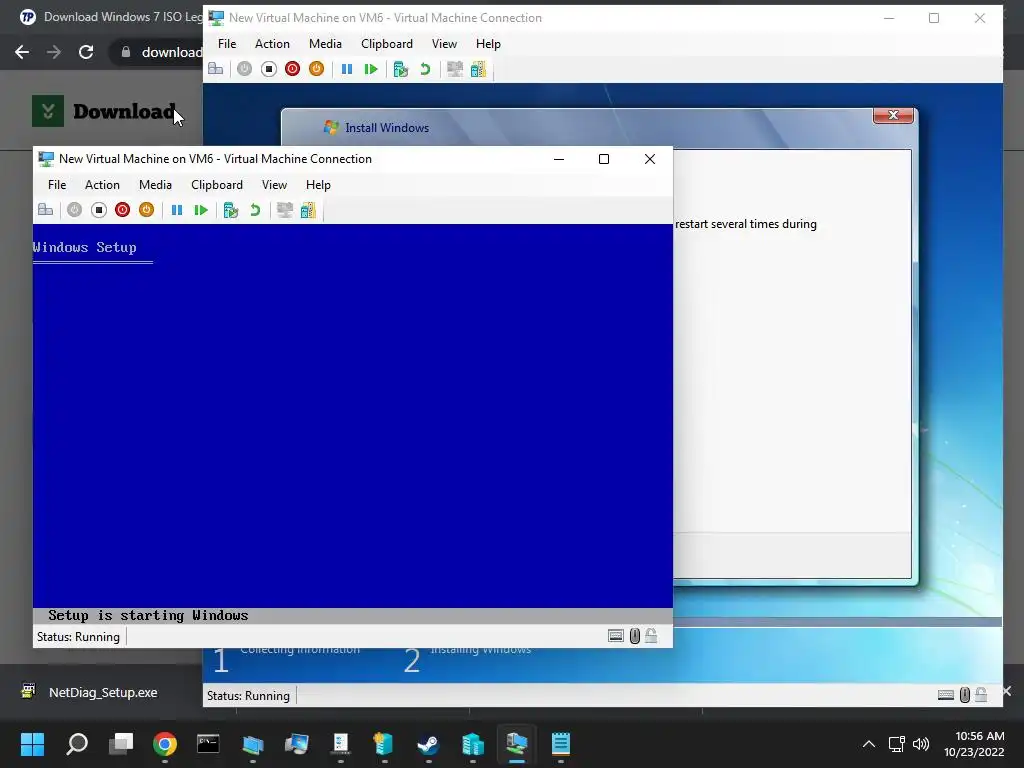Click Ctrl+Alt+Delete icon in background VM toolbar
1024x768 pixels.
(216, 69)
